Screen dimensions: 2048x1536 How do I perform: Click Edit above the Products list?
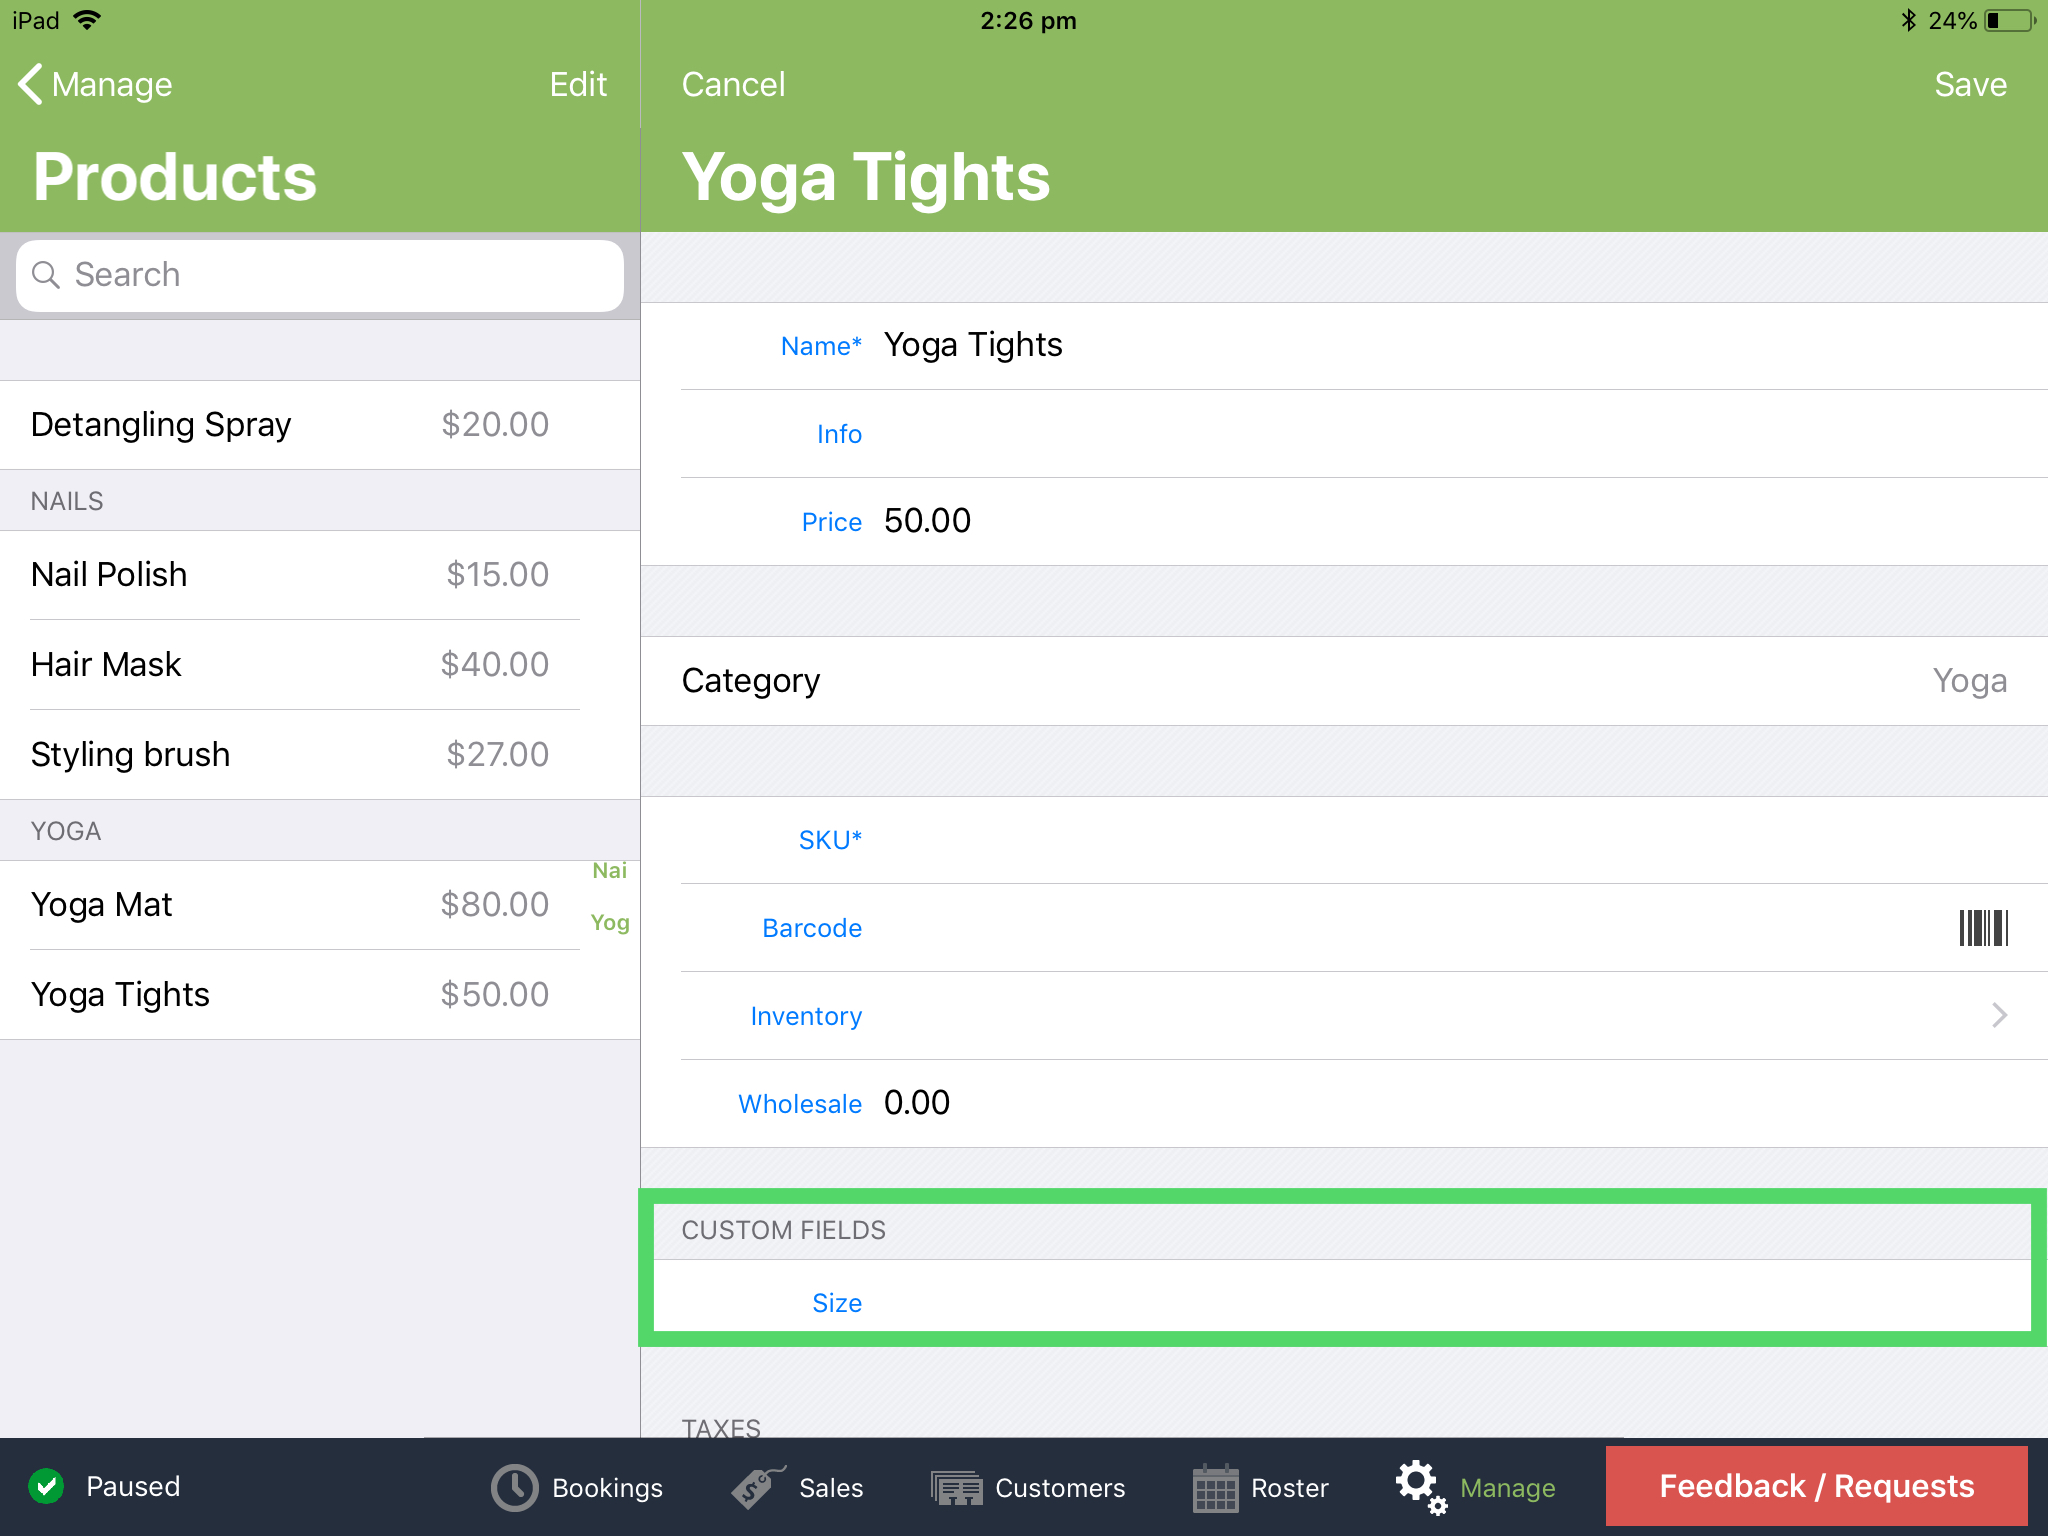578,84
